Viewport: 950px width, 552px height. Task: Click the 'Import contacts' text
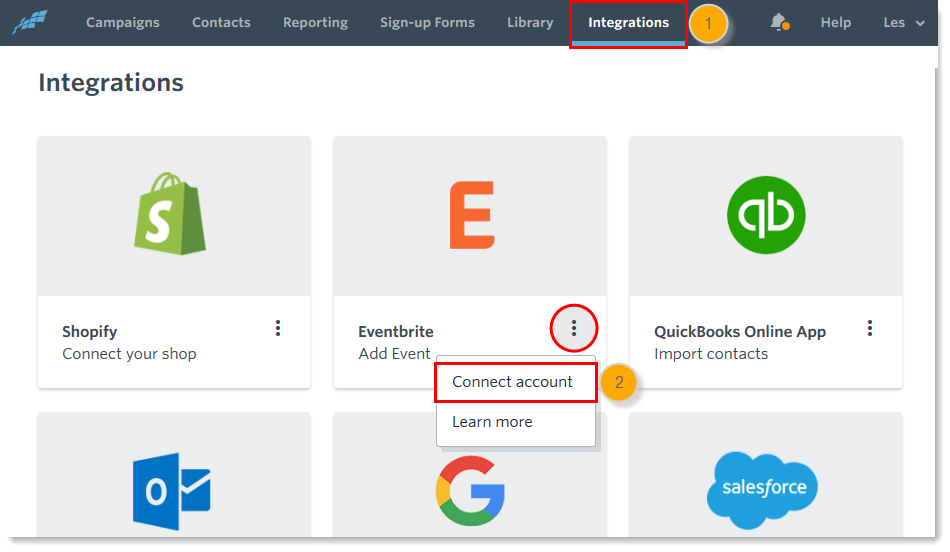711,354
